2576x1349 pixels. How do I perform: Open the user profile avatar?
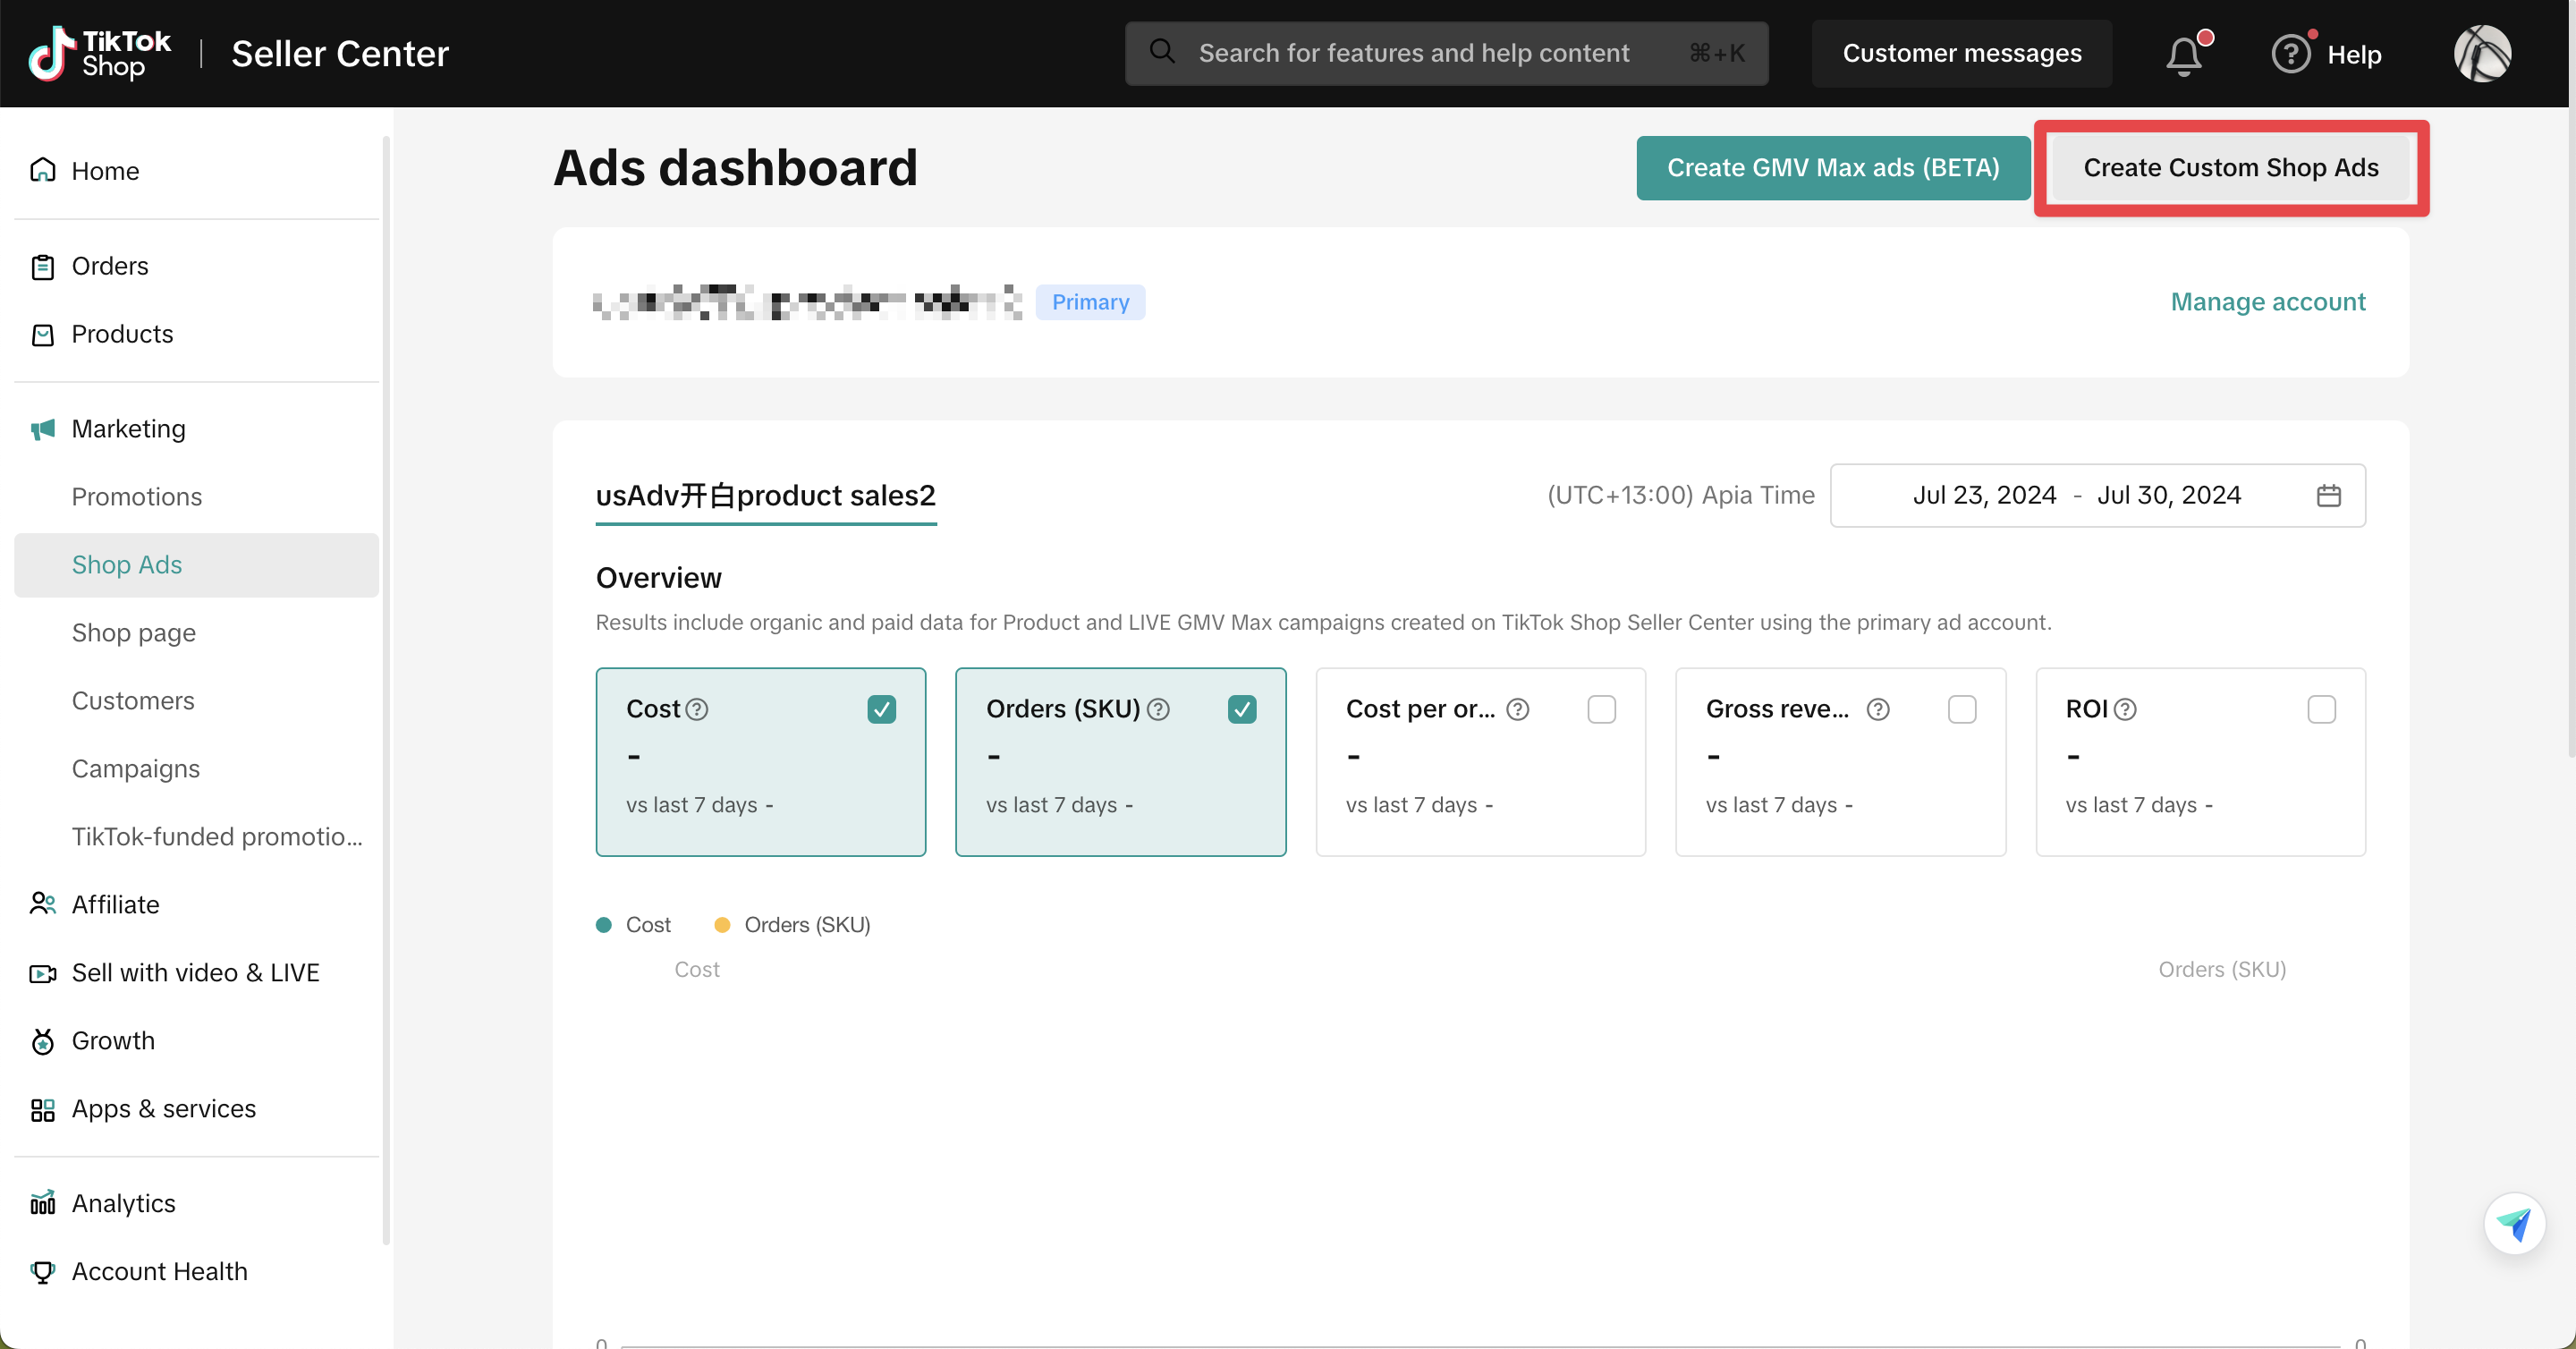pyautogui.click(x=2481, y=54)
